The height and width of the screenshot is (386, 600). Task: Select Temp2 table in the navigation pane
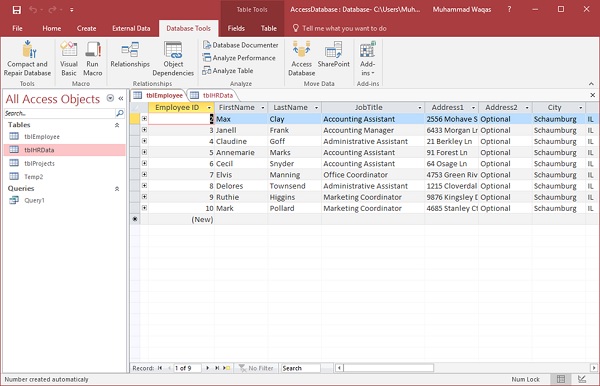[64, 177]
